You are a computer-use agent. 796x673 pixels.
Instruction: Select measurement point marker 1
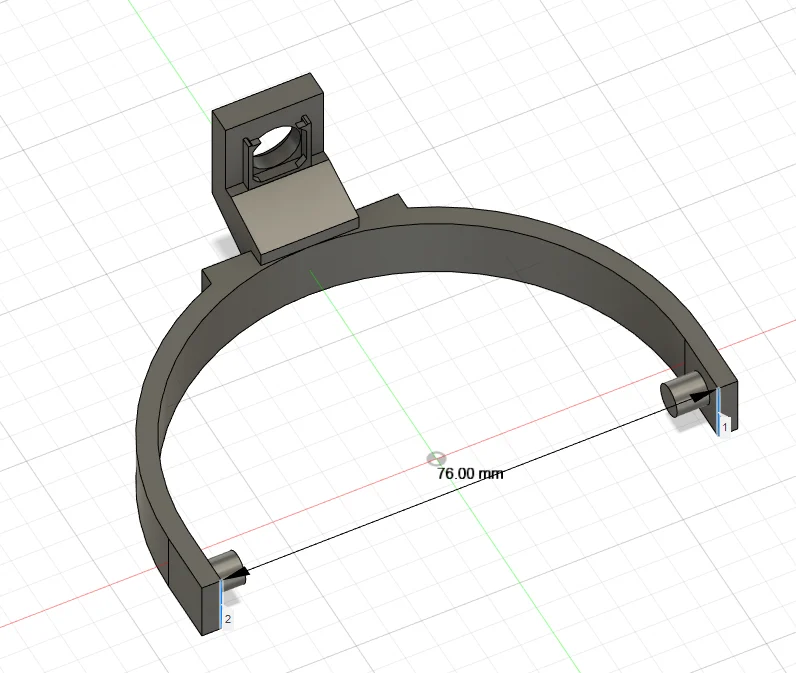(x=725, y=427)
